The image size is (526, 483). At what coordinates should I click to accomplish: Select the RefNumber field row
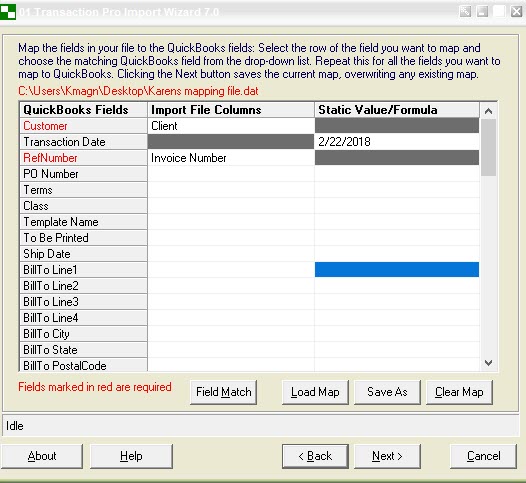[84, 158]
